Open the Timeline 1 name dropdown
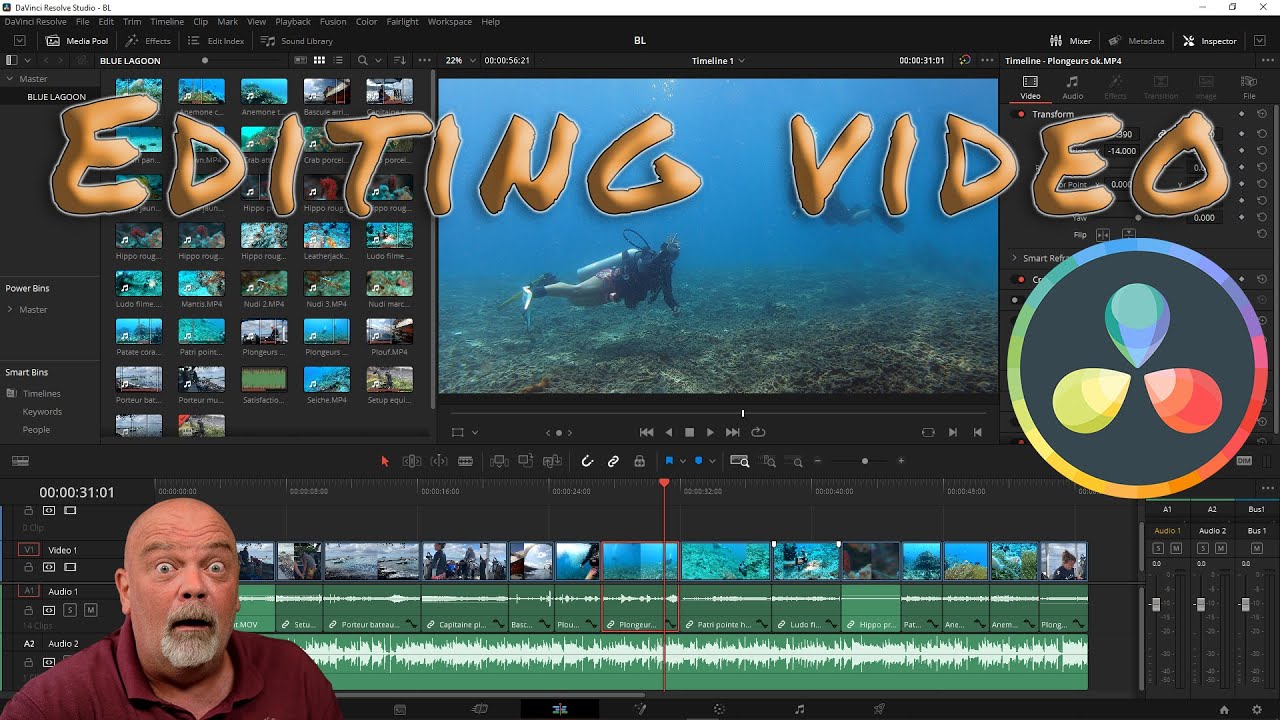 (718, 60)
